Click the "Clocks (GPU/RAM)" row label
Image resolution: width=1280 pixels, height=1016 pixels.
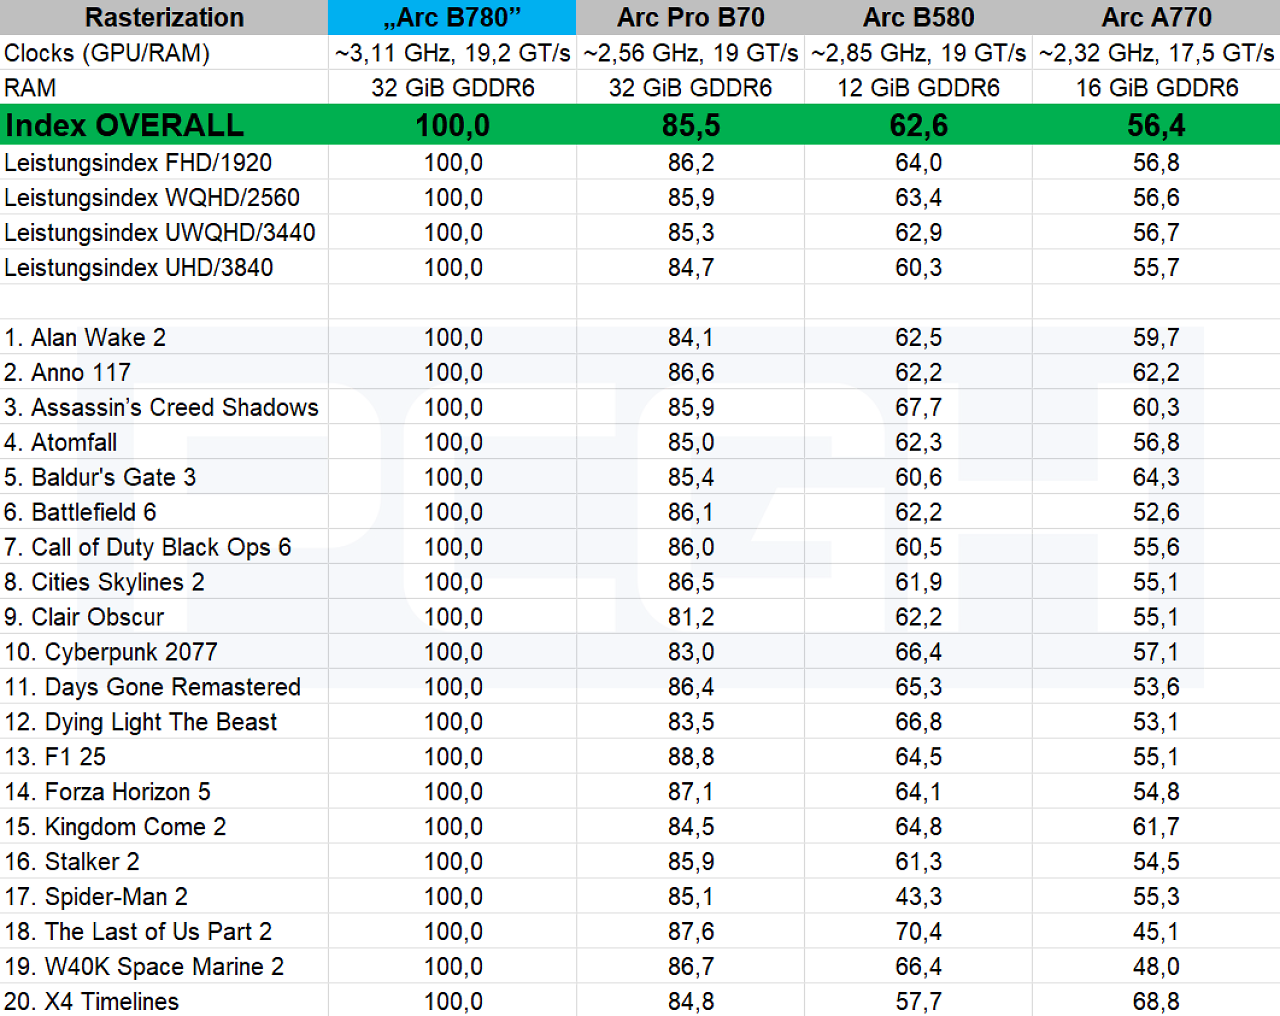[x=107, y=53]
